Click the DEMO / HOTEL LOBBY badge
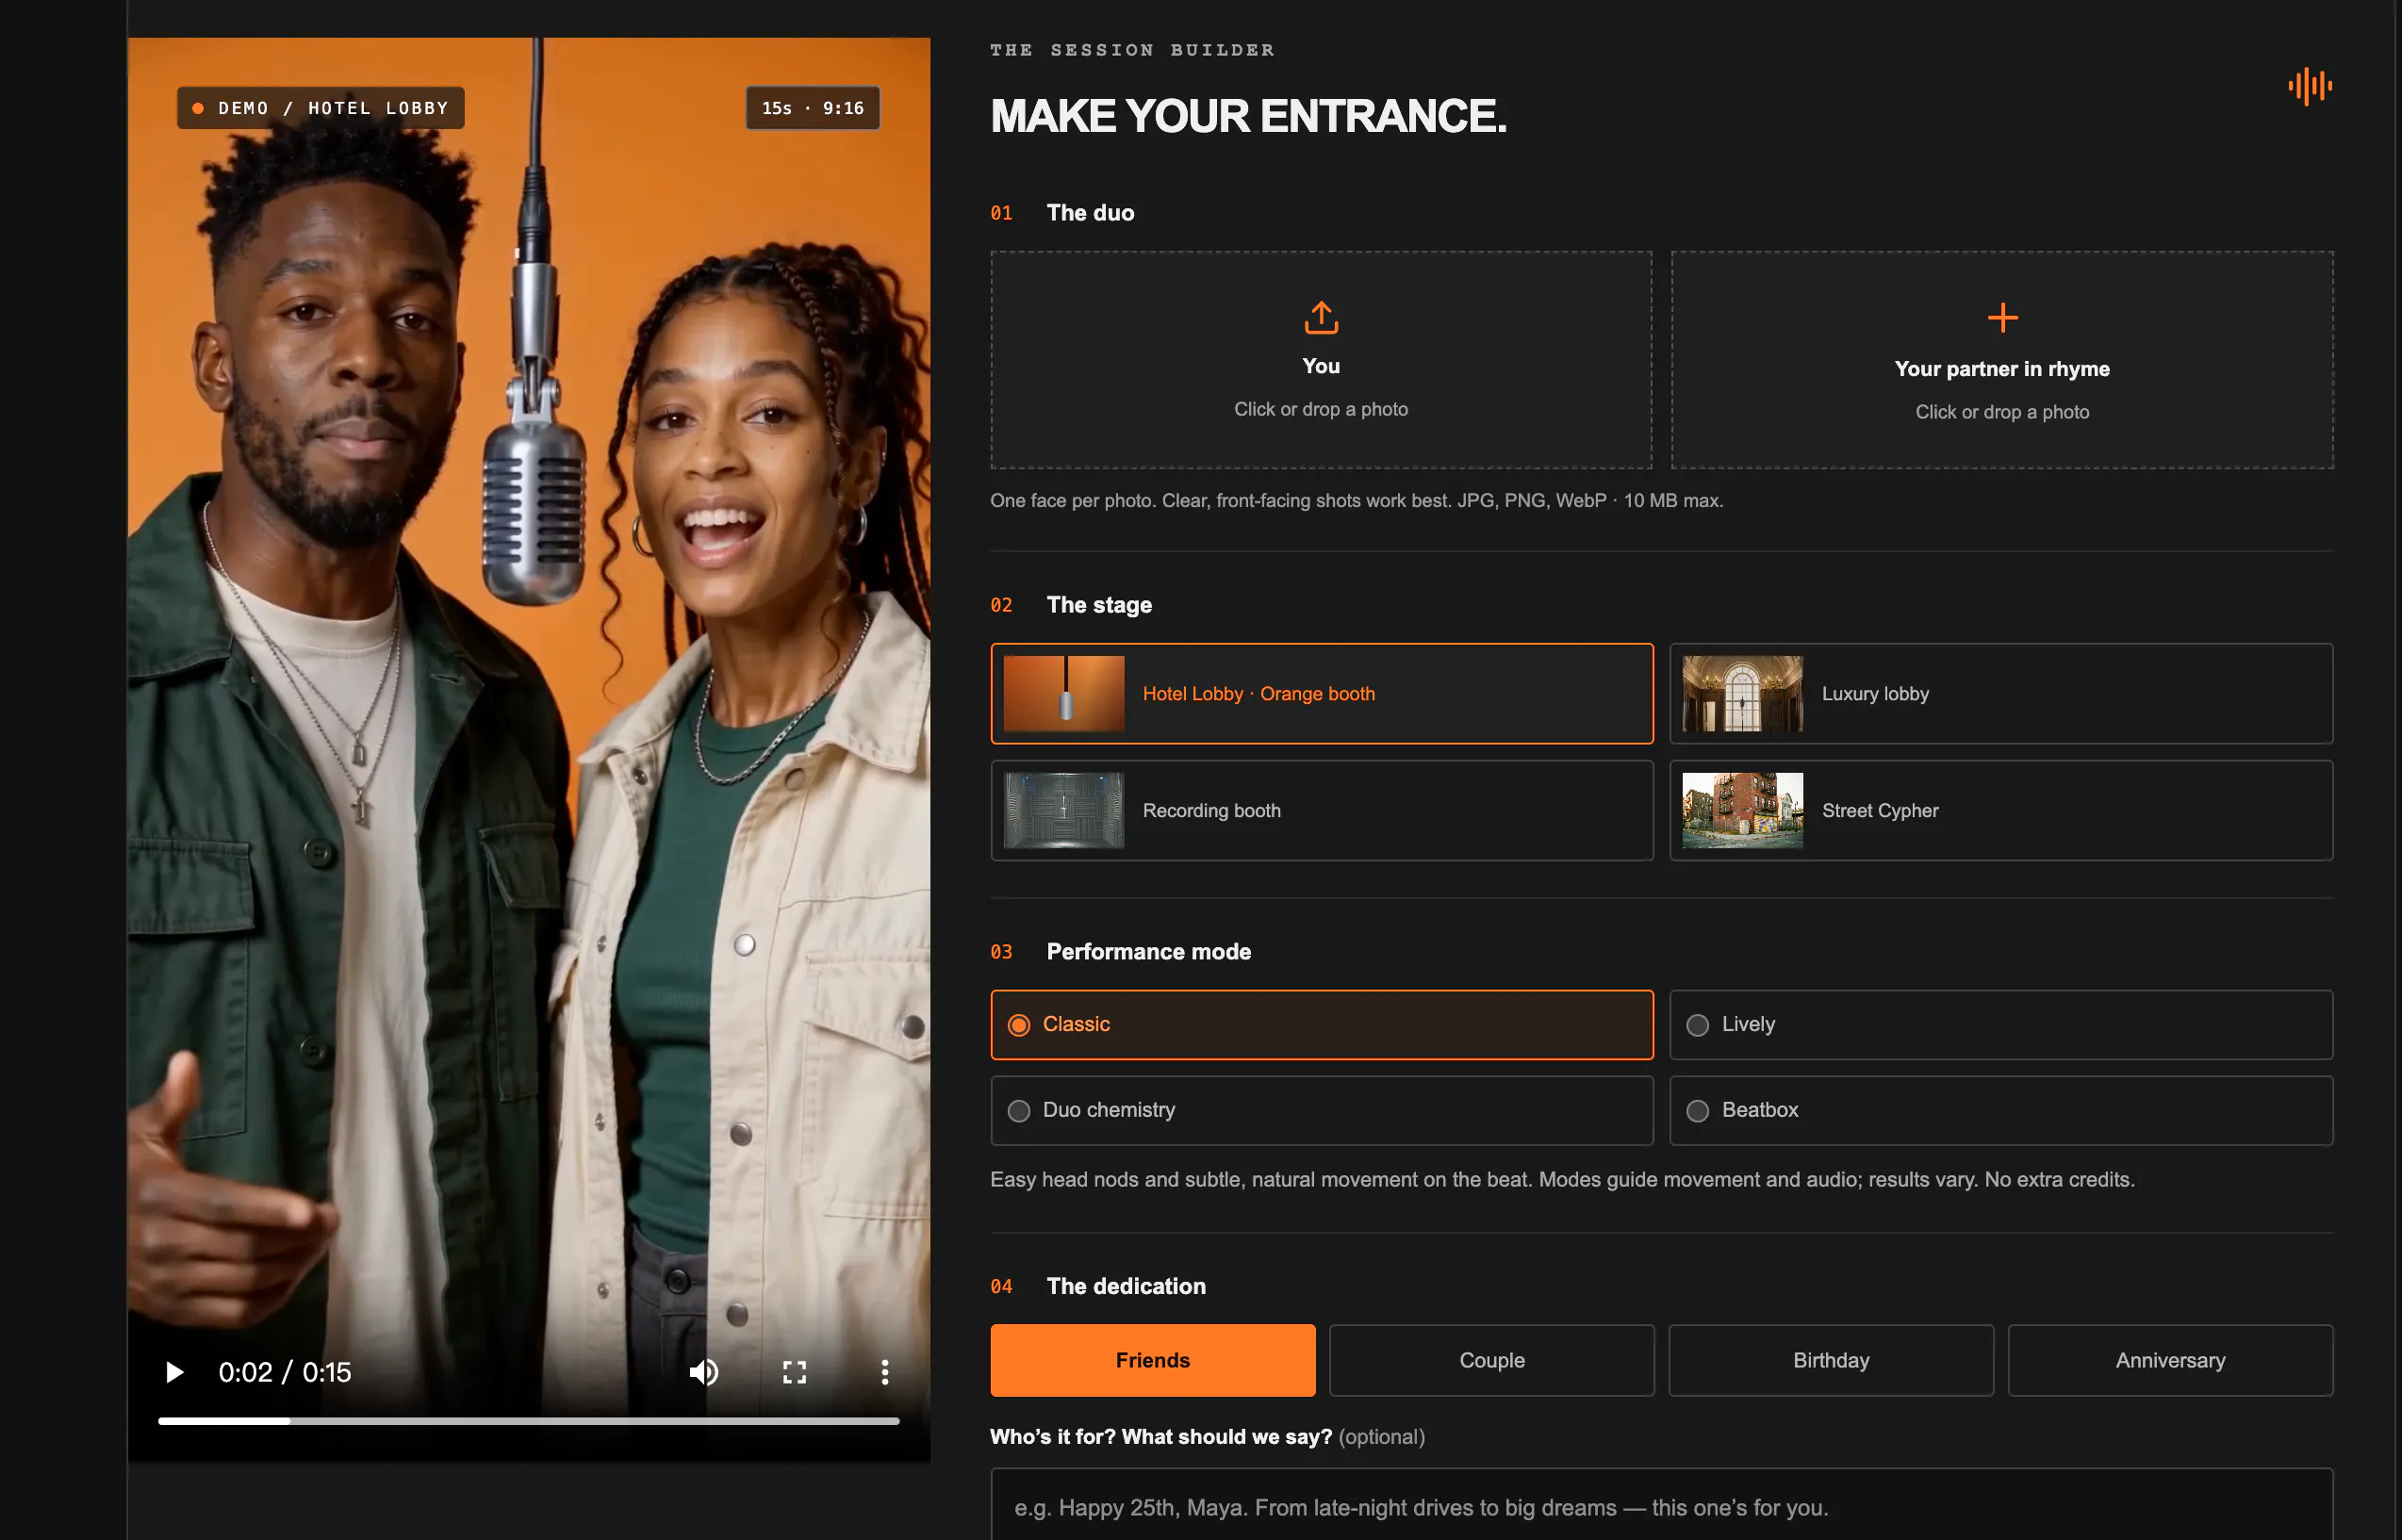 pyautogui.click(x=321, y=108)
